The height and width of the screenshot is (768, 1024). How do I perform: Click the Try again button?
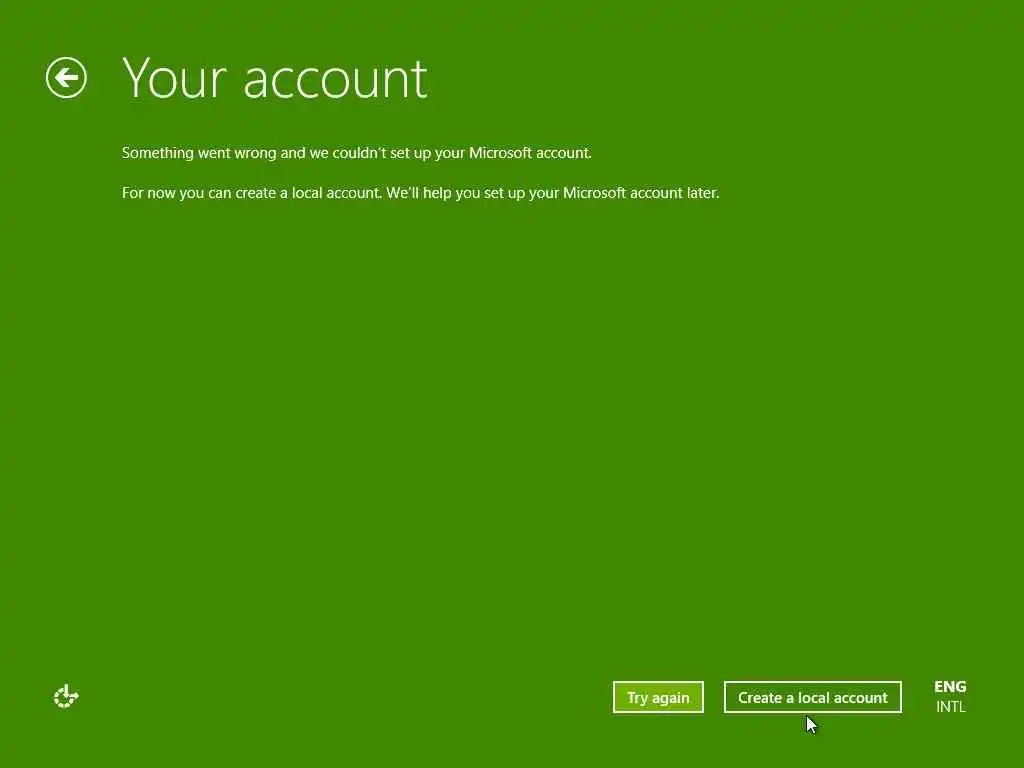[658, 697]
